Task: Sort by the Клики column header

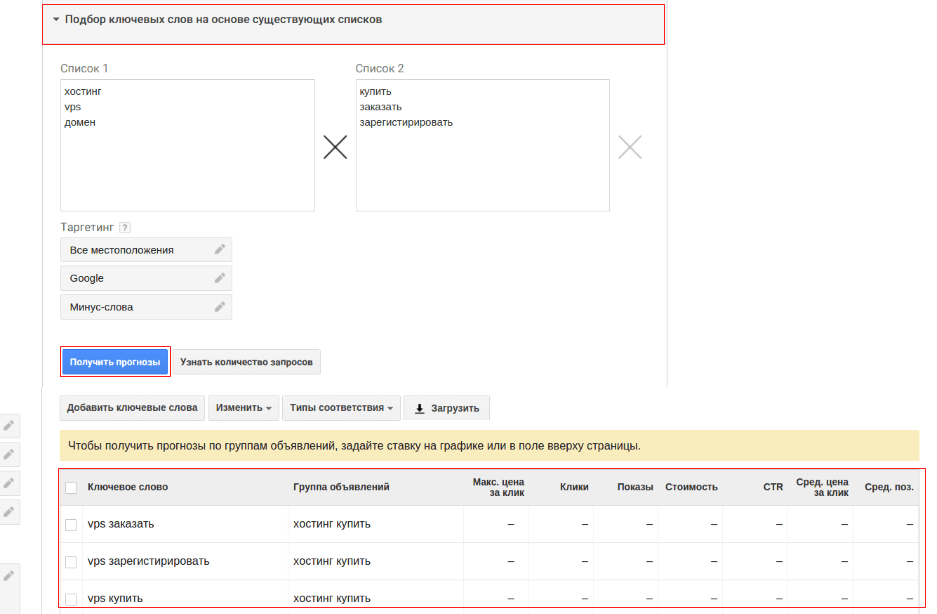Action: point(574,487)
